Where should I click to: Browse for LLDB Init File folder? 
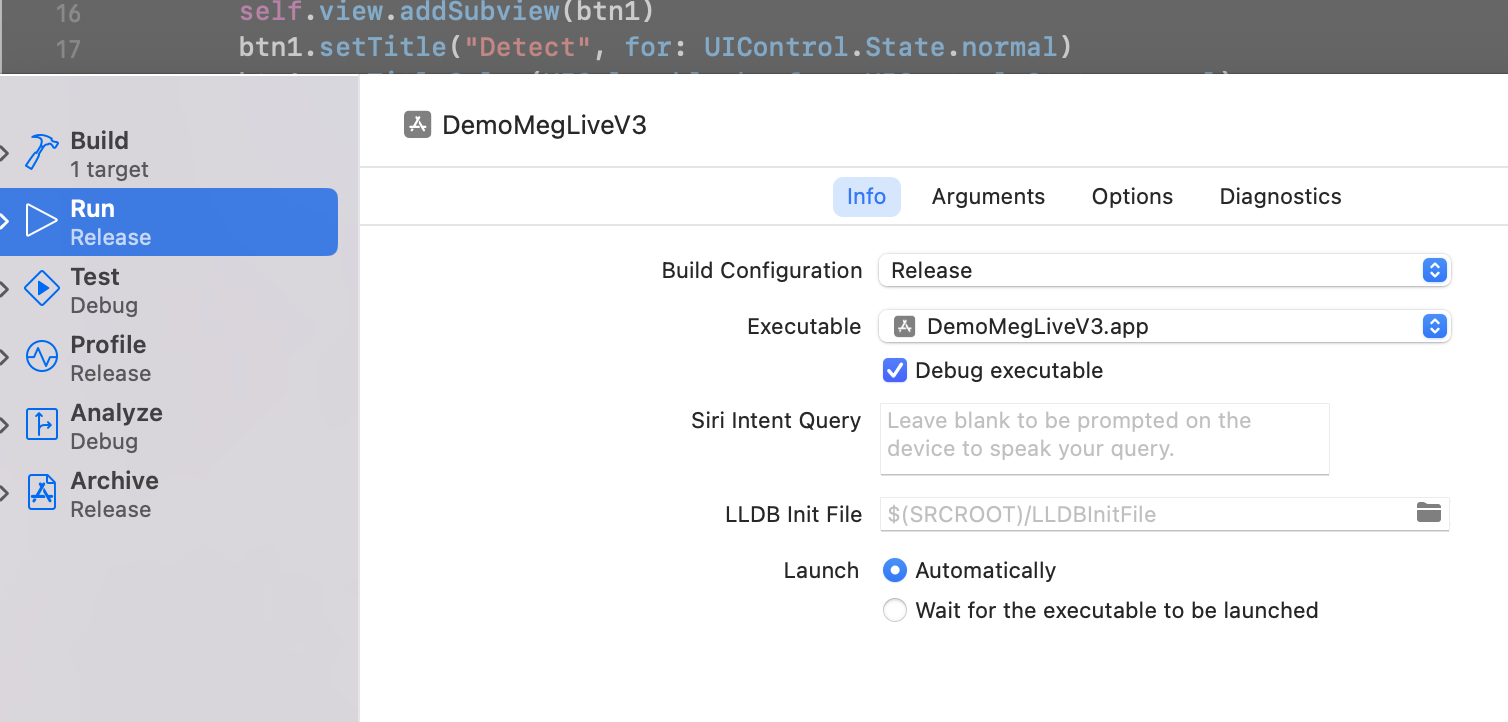tap(1429, 513)
